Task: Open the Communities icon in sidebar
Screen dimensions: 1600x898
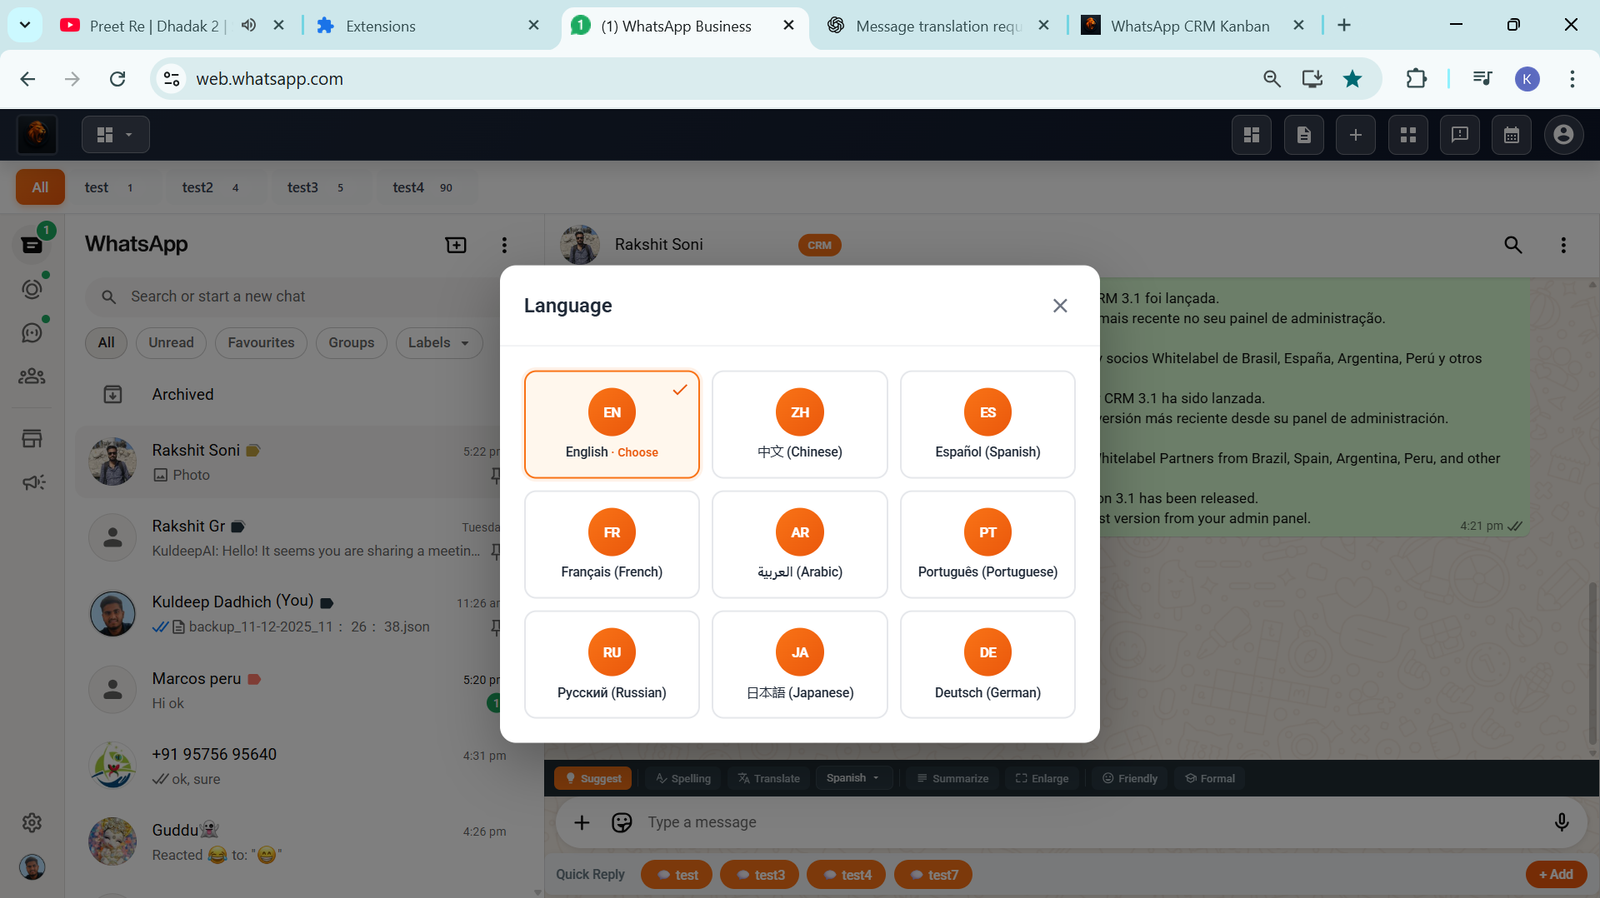Action: (x=32, y=377)
